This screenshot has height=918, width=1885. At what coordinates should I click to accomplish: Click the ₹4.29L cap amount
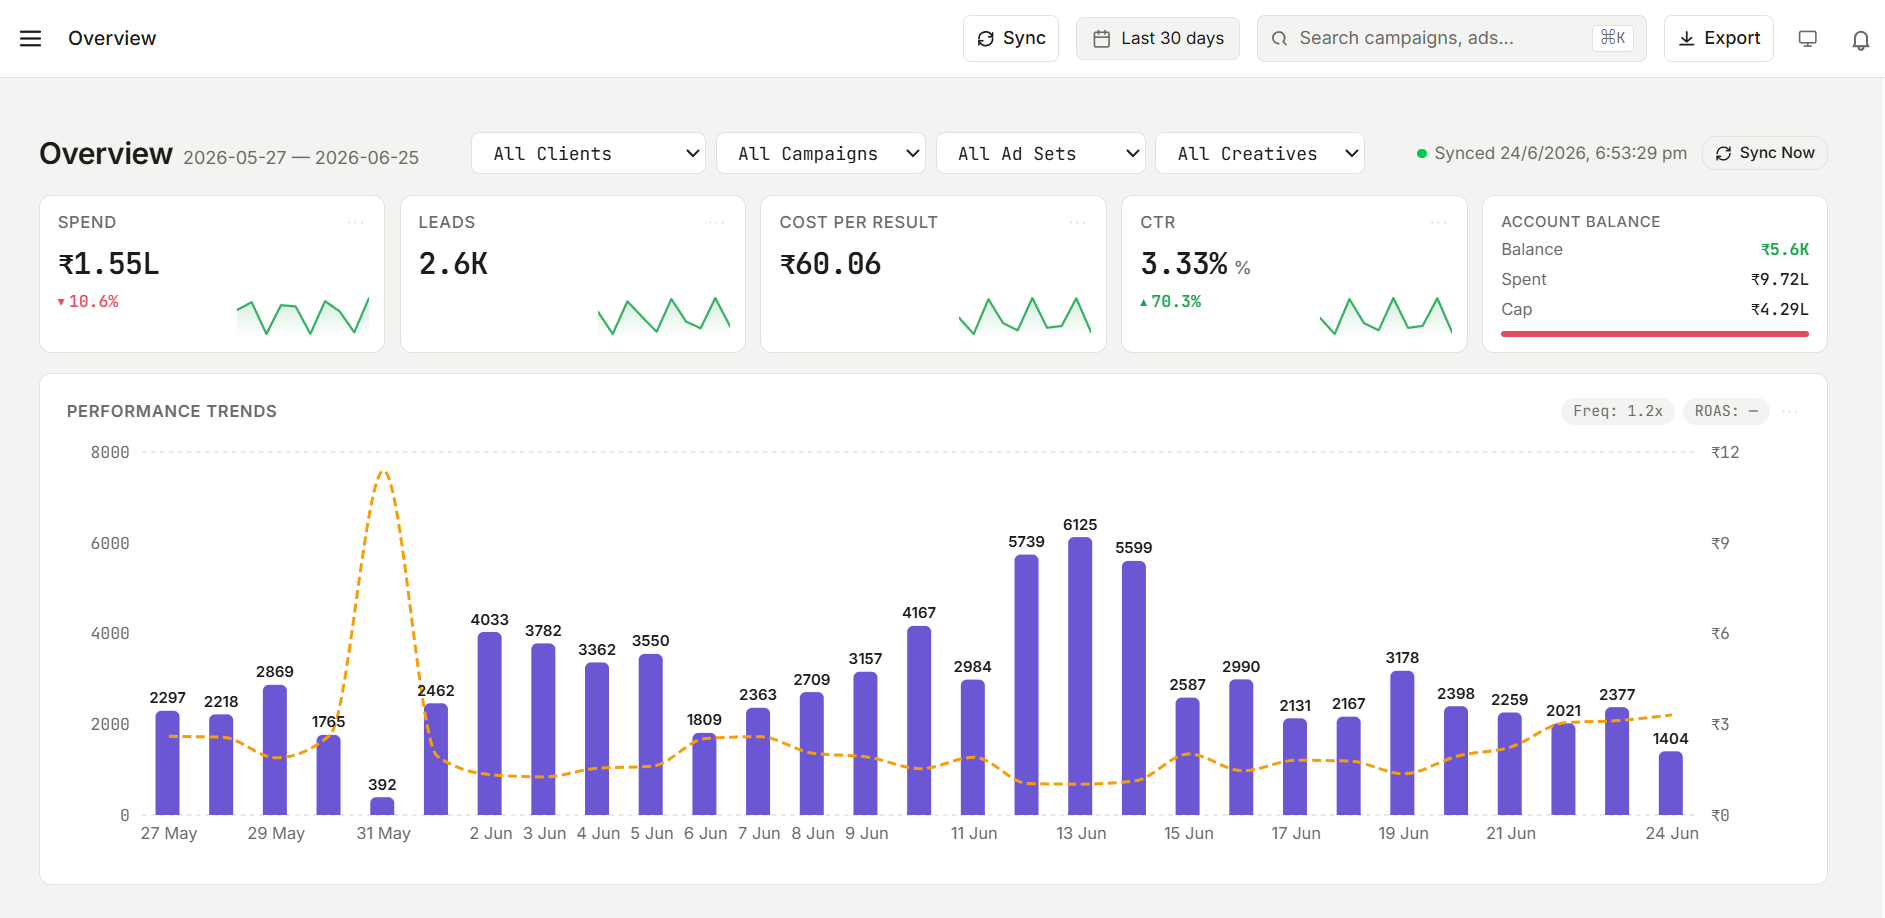click(x=1780, y=309)
